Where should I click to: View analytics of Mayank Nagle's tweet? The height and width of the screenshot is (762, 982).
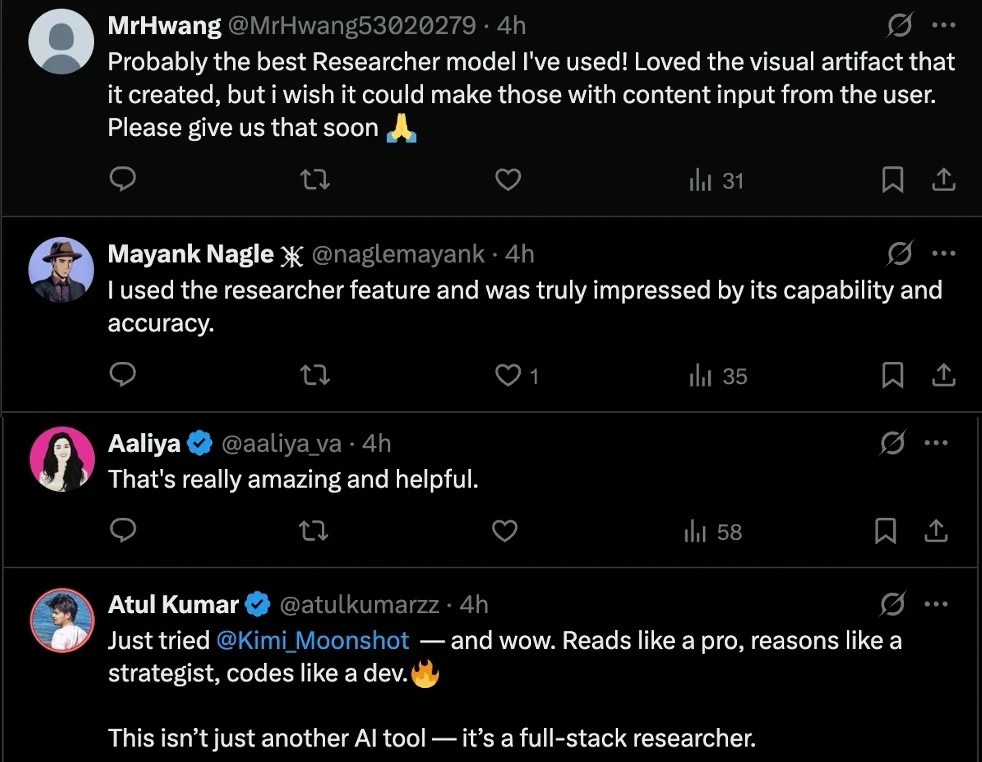pos(718,376)
